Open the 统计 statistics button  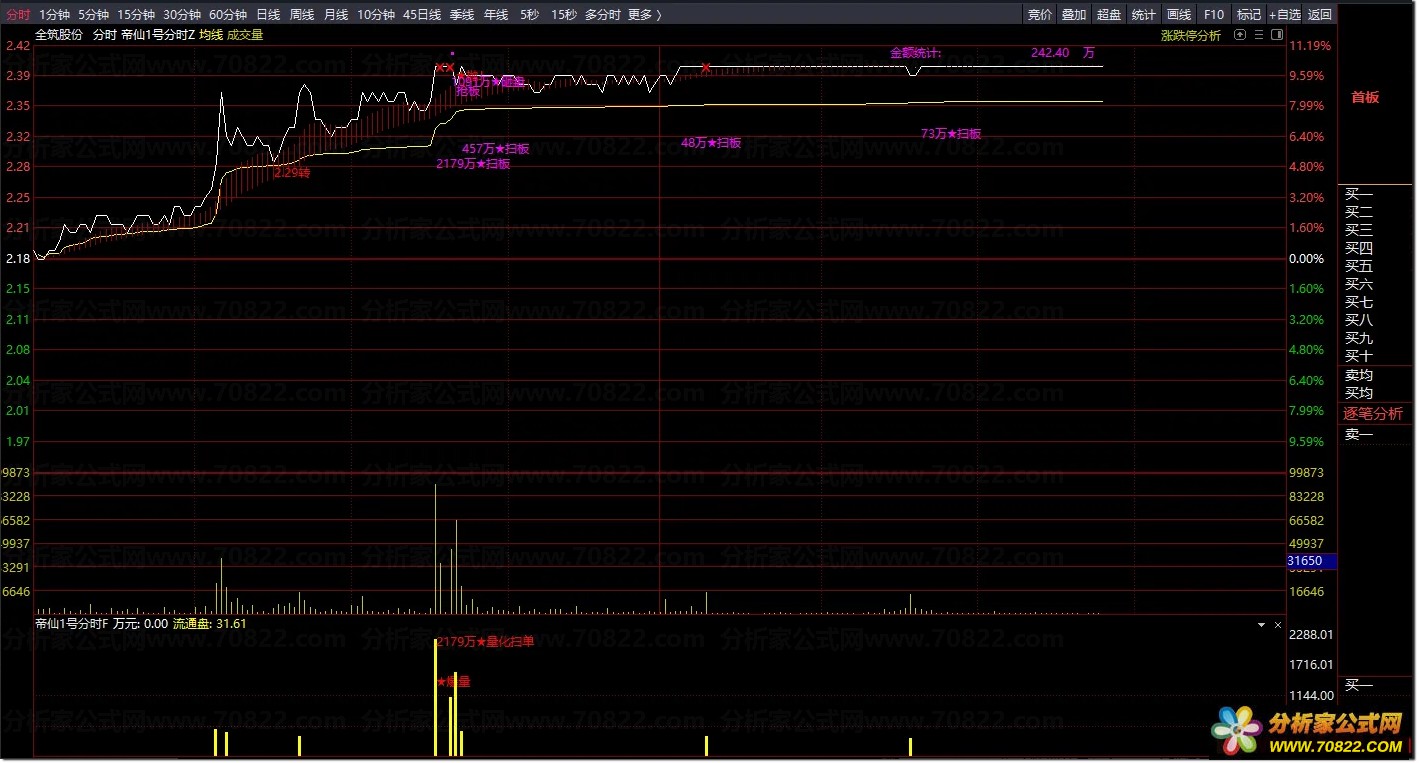[x=1143, y=14]
